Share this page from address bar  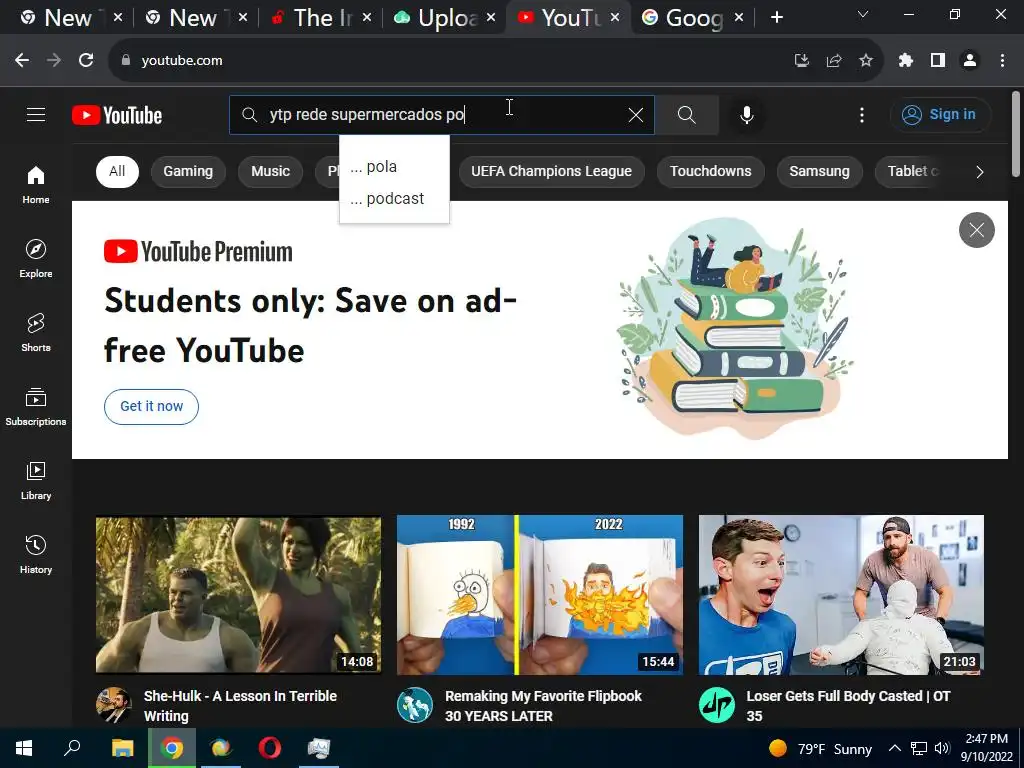click(834, 60)
